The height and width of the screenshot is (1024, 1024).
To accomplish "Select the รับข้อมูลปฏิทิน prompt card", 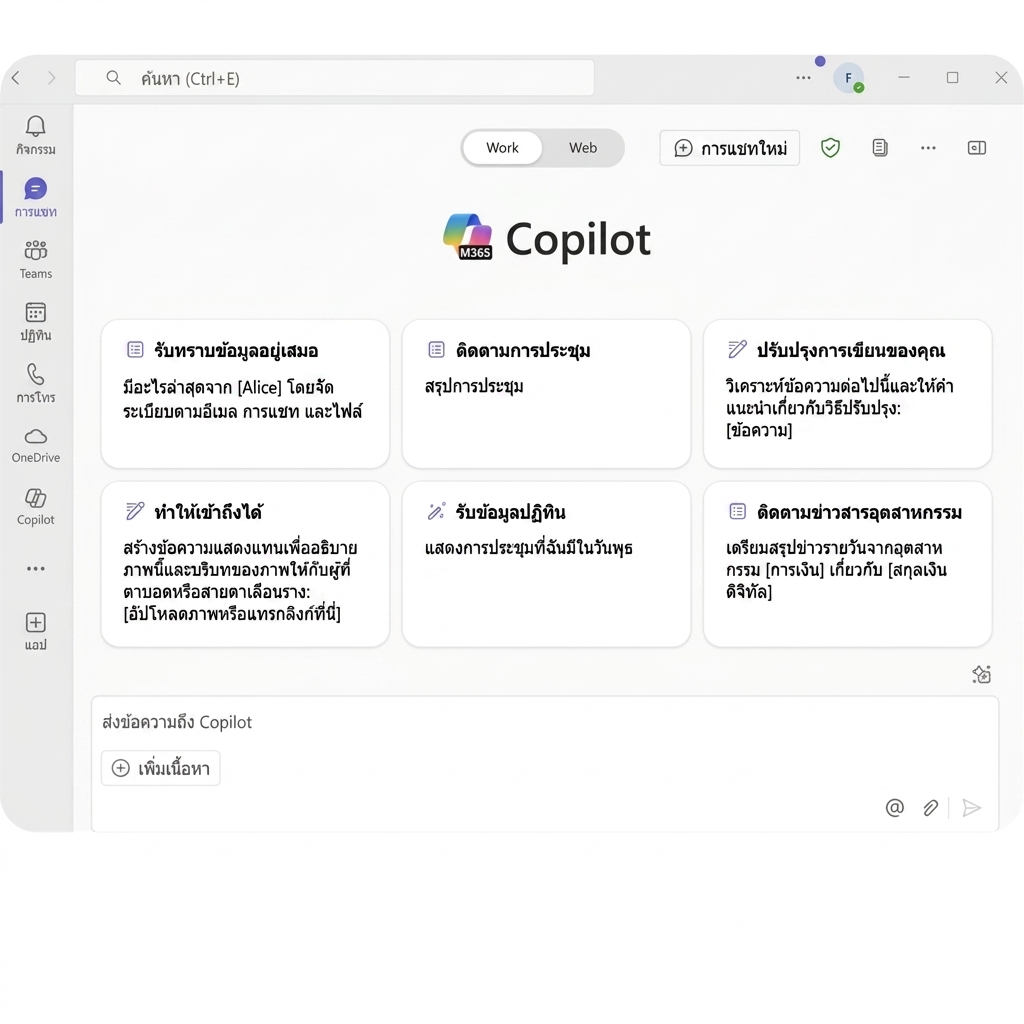I will (x=547, y=564).
